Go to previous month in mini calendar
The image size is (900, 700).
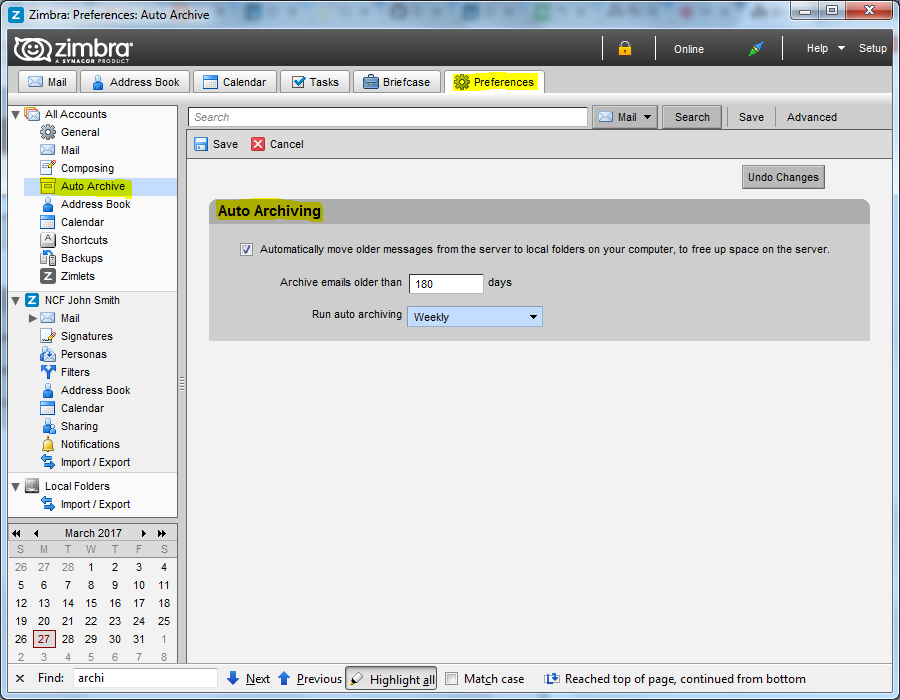click(x=36, y=533)
